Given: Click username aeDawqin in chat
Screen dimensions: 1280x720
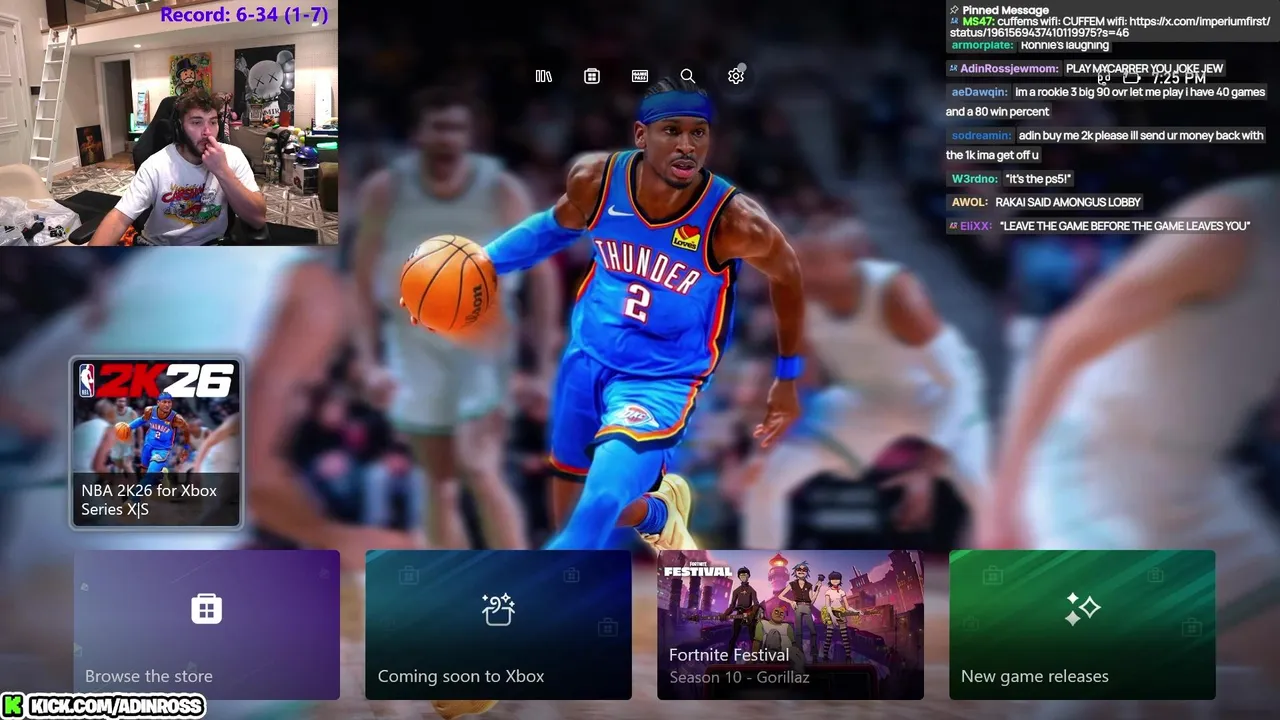Looking at the screenshot, I should click(979, 92).
